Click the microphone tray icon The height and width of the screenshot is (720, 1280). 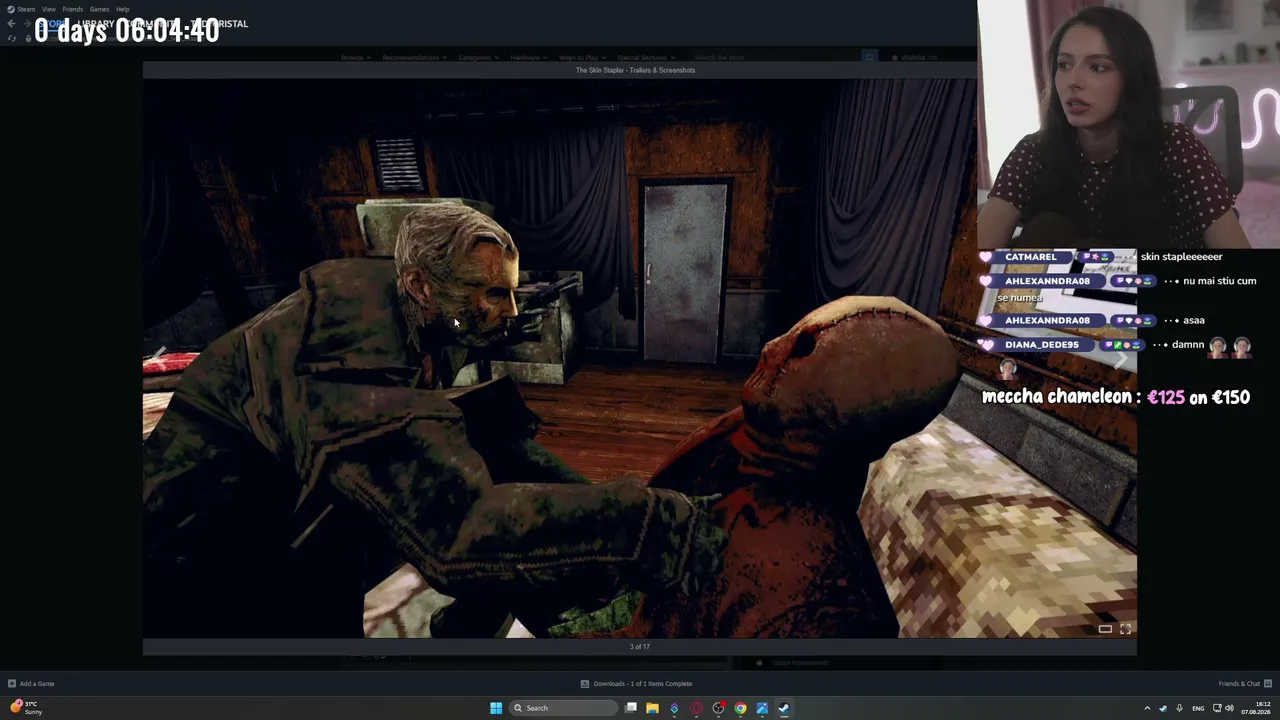[x=1179, y=709]
